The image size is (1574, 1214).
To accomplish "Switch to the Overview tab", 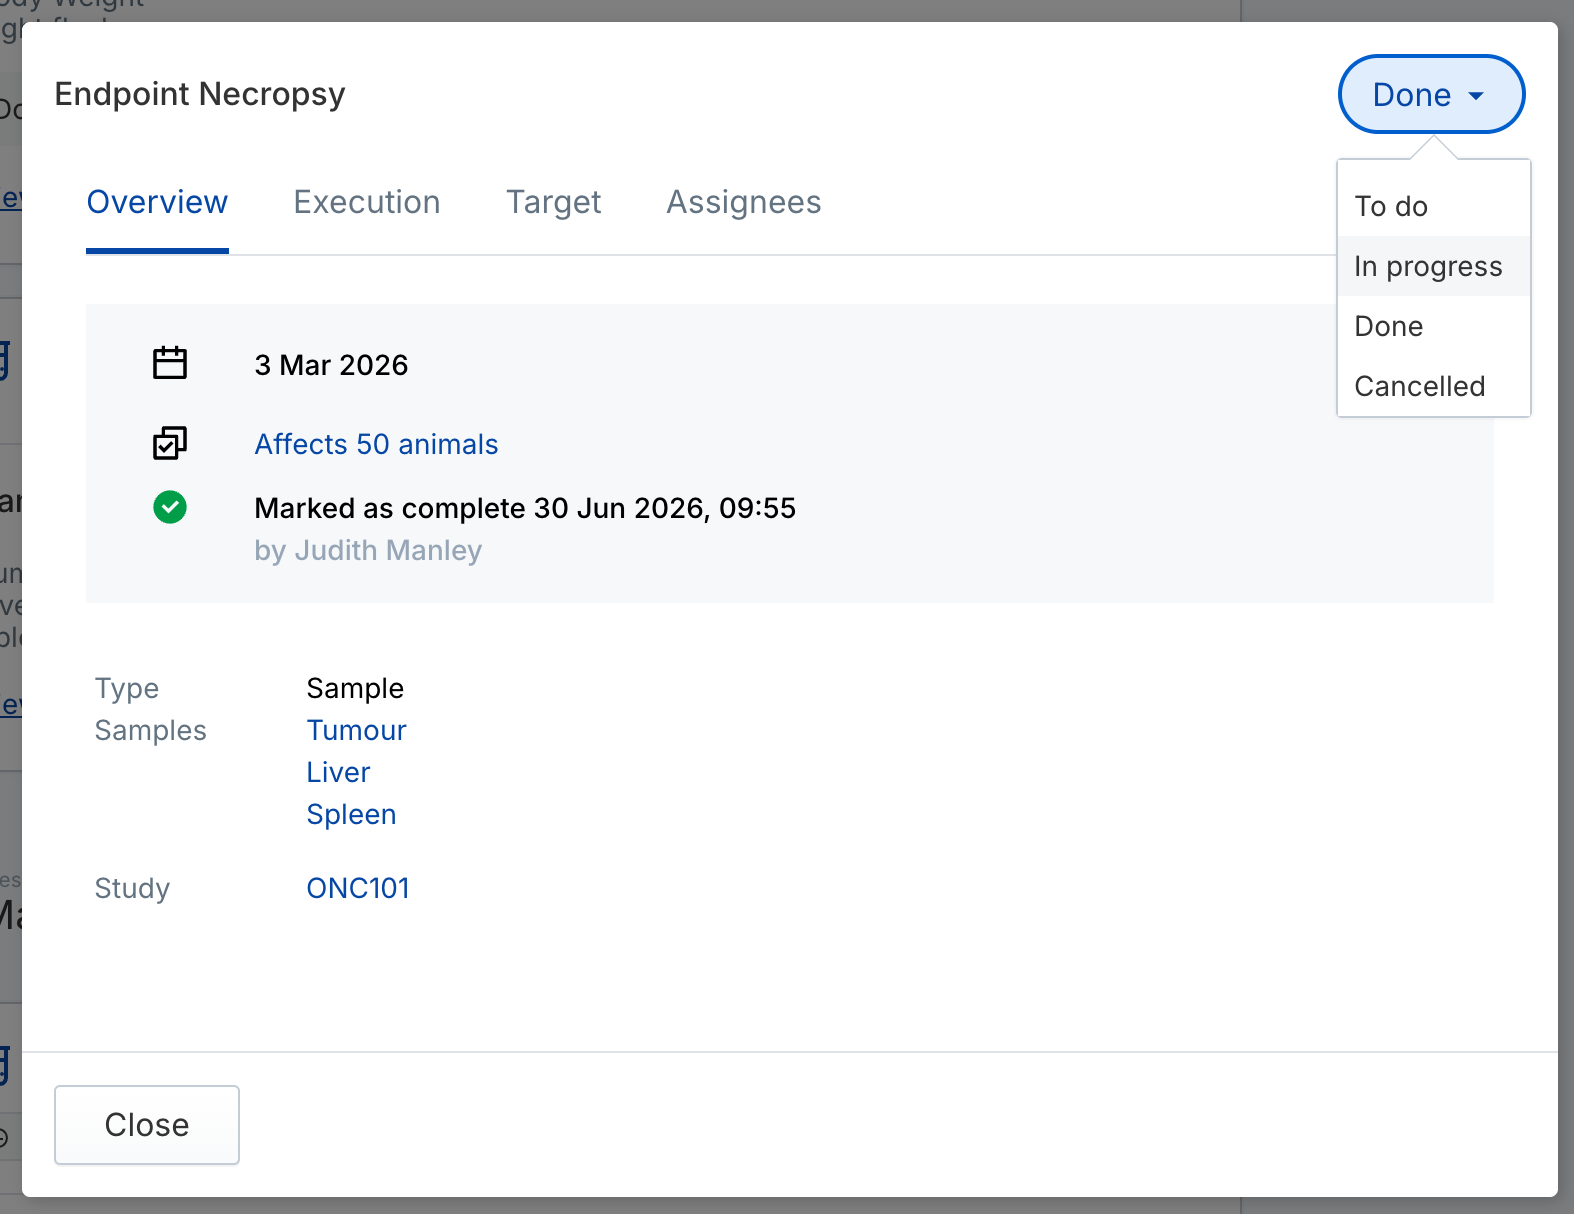I will (157, 202).
